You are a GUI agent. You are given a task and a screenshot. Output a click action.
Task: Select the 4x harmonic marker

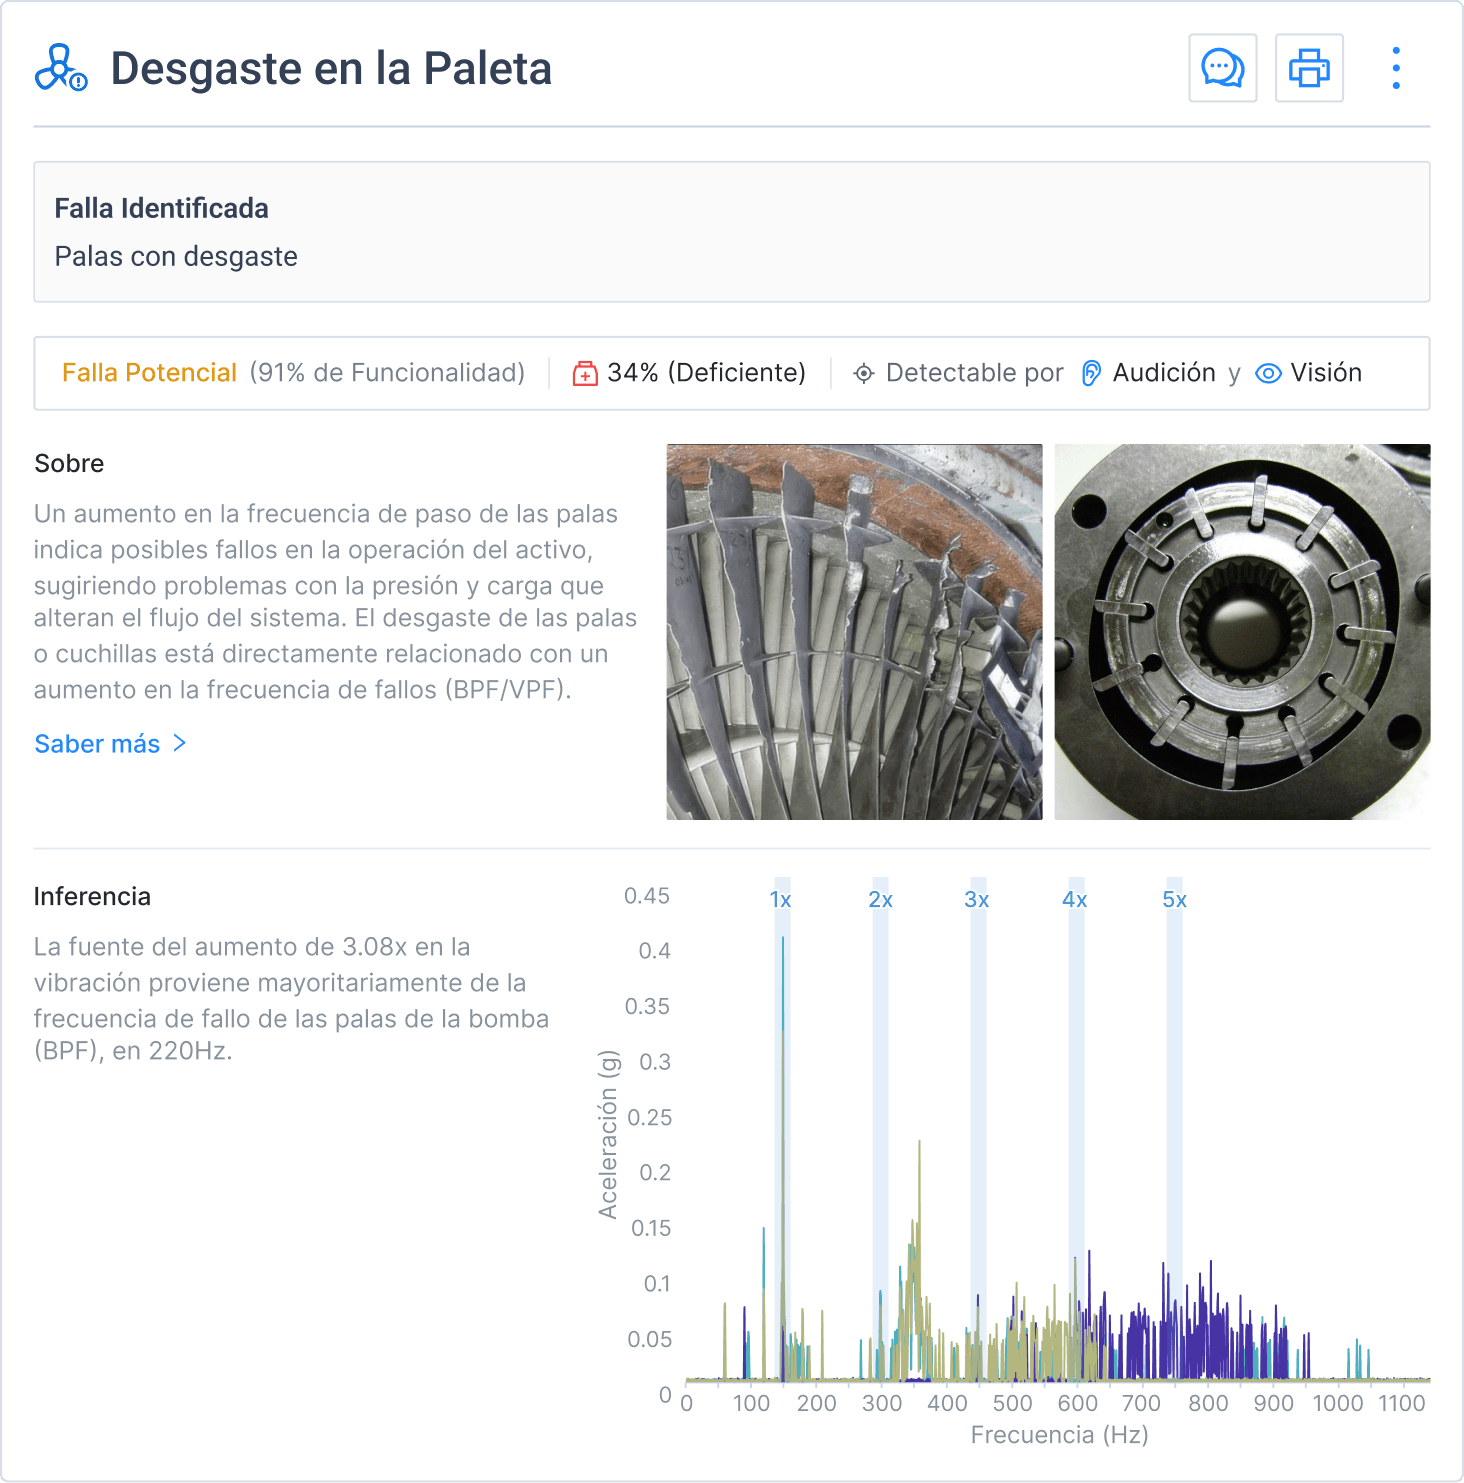[1074, 900]
